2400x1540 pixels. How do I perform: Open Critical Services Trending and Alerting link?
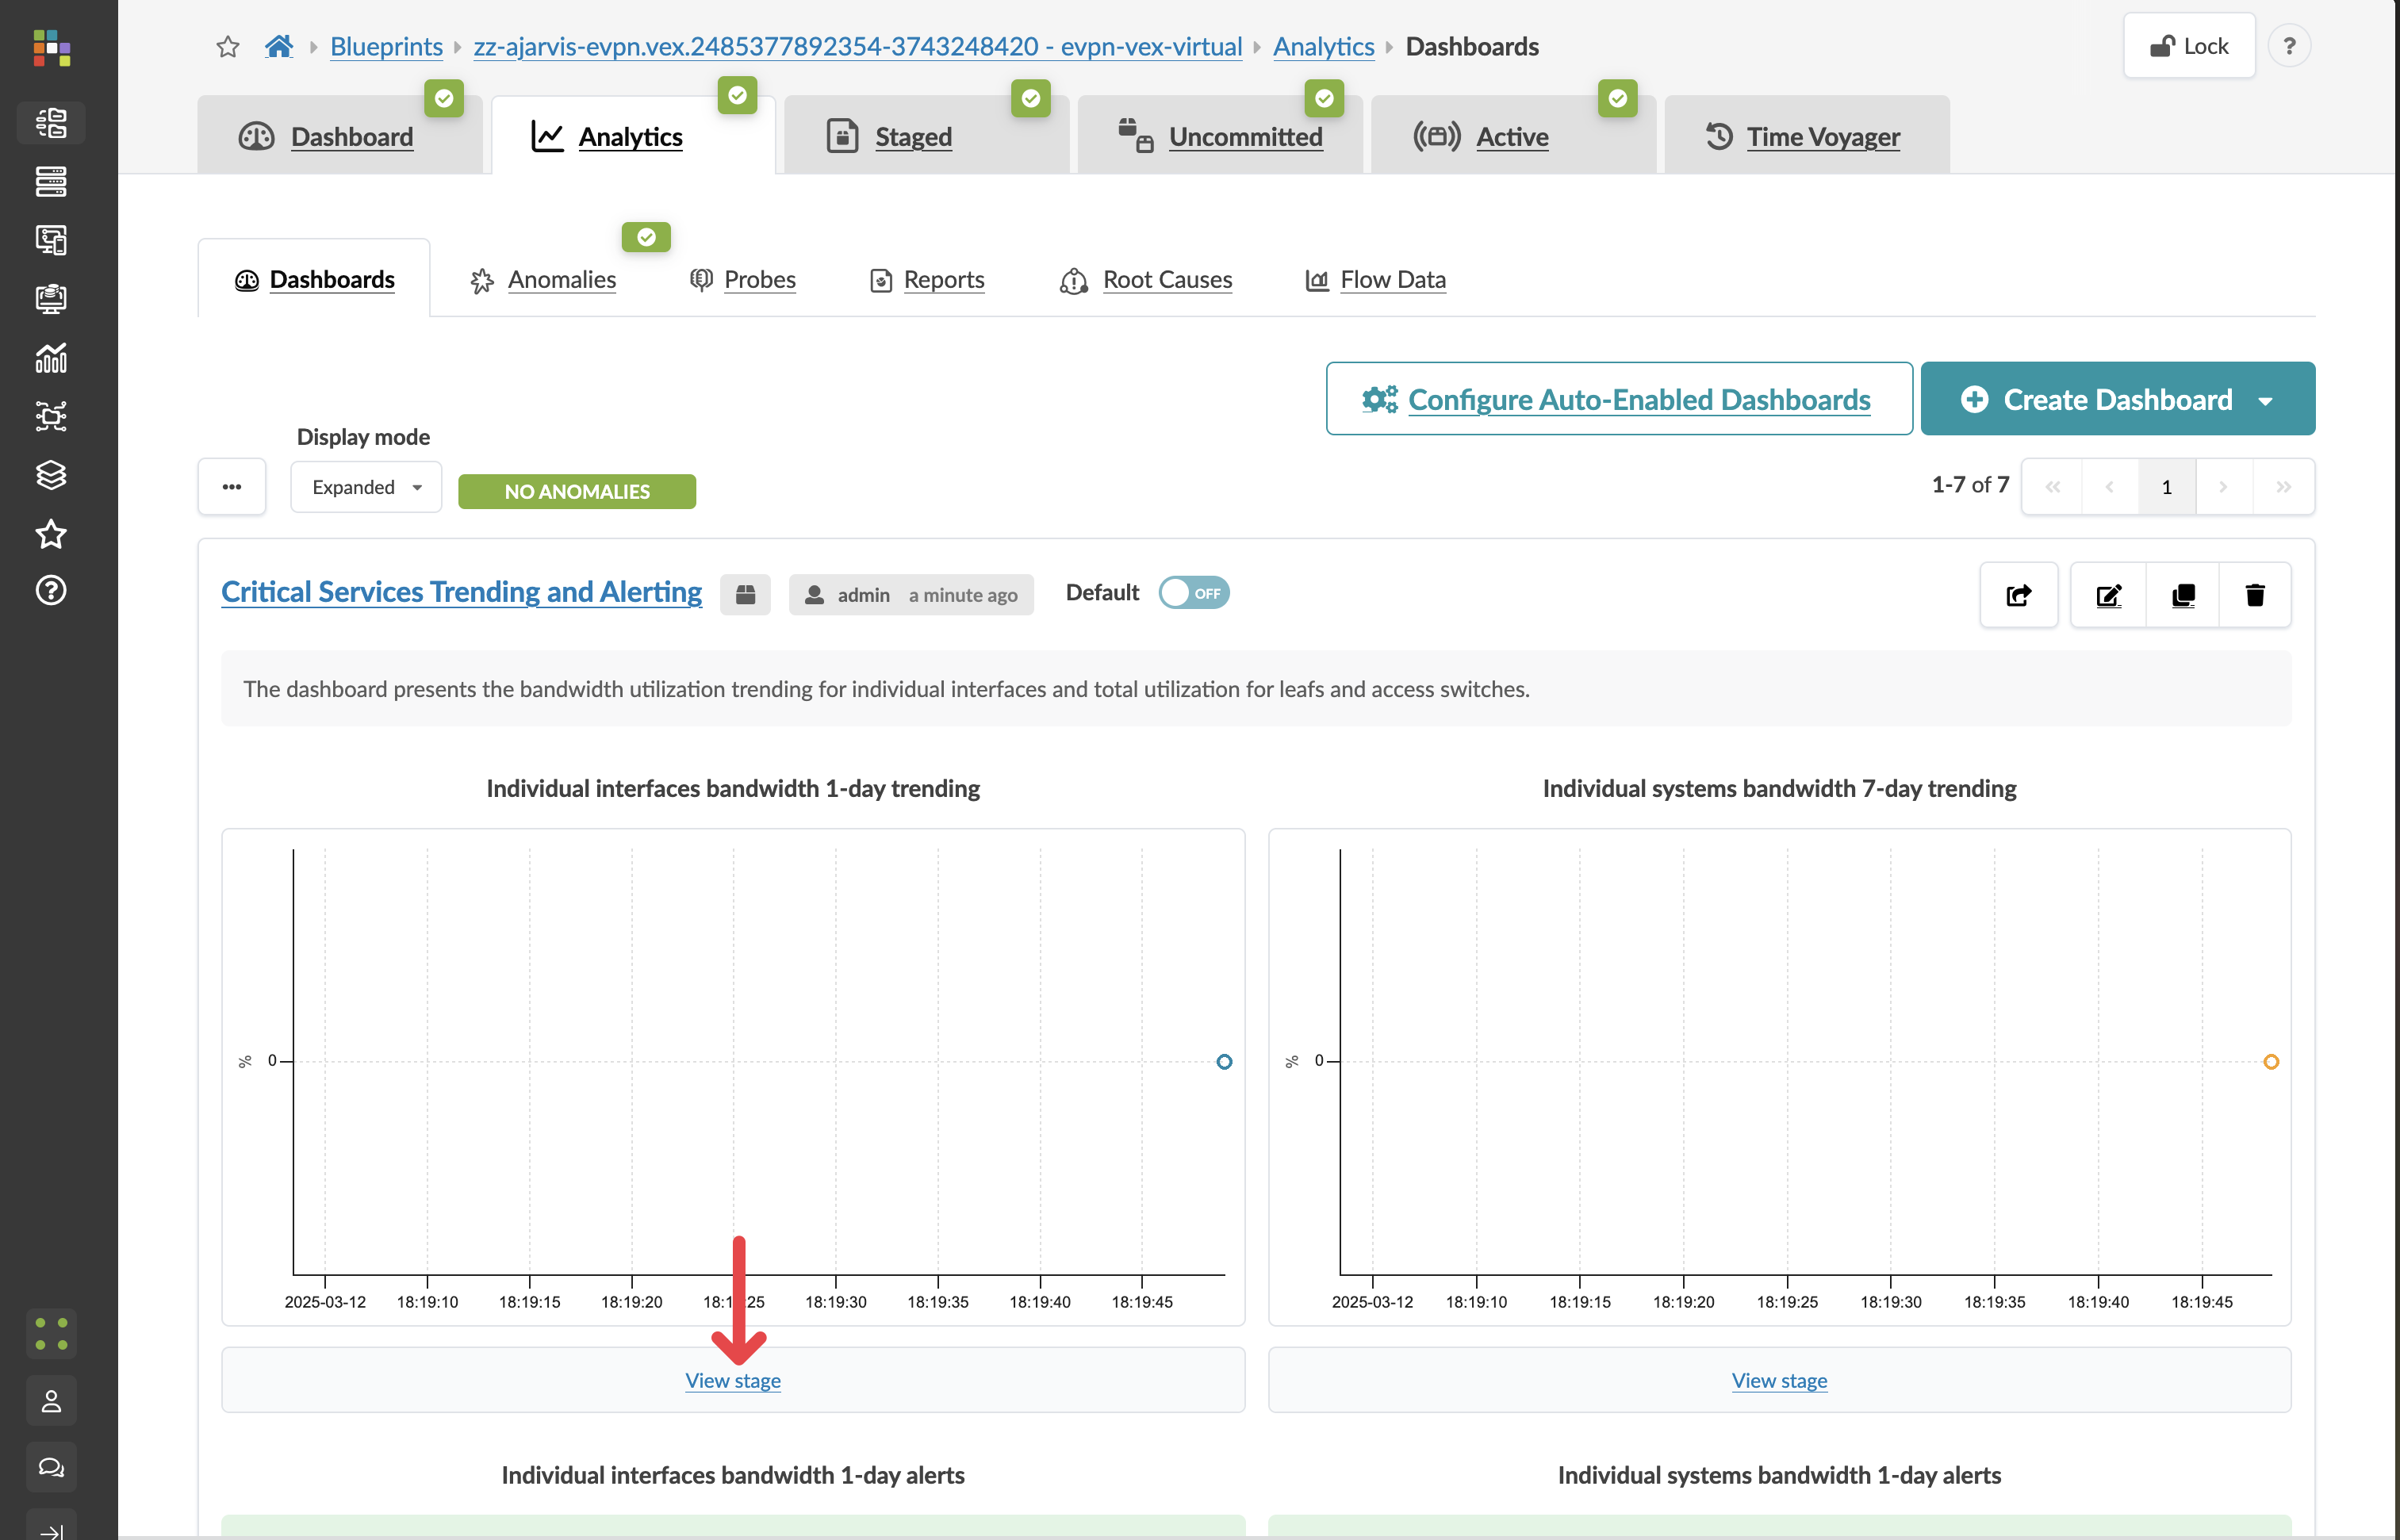click(461, 592)
